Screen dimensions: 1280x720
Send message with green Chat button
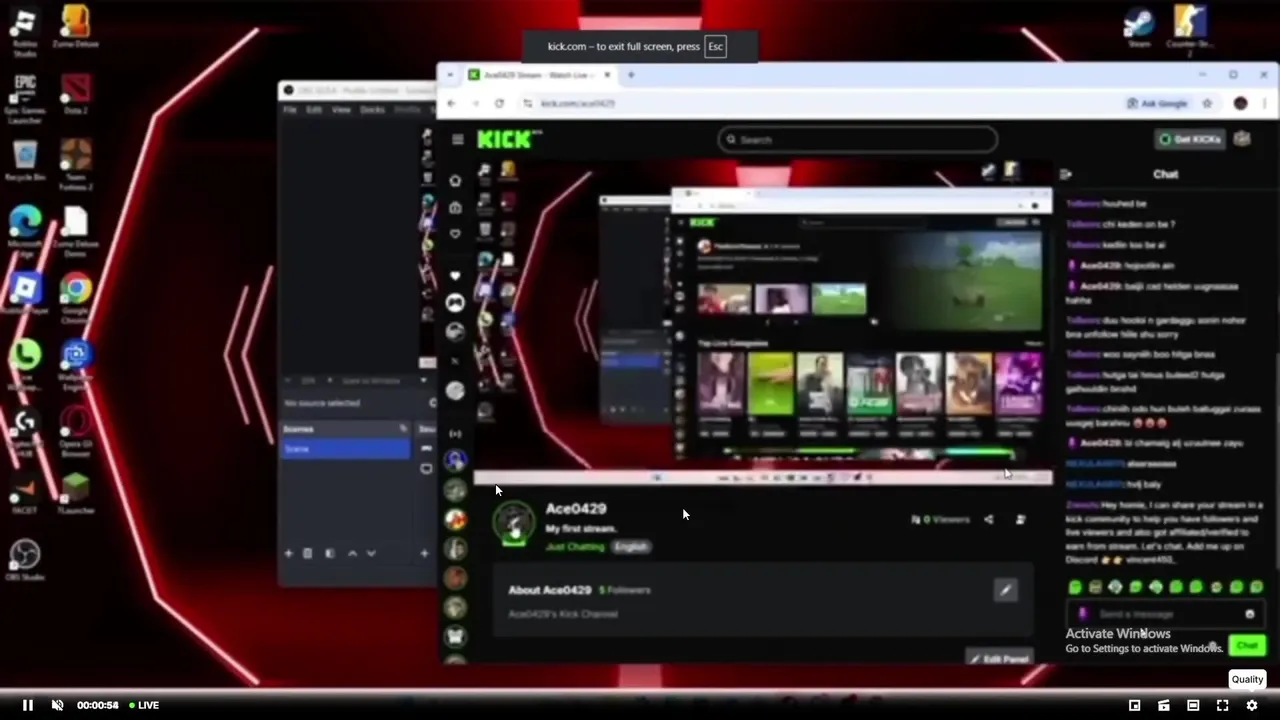point(1246,646)
